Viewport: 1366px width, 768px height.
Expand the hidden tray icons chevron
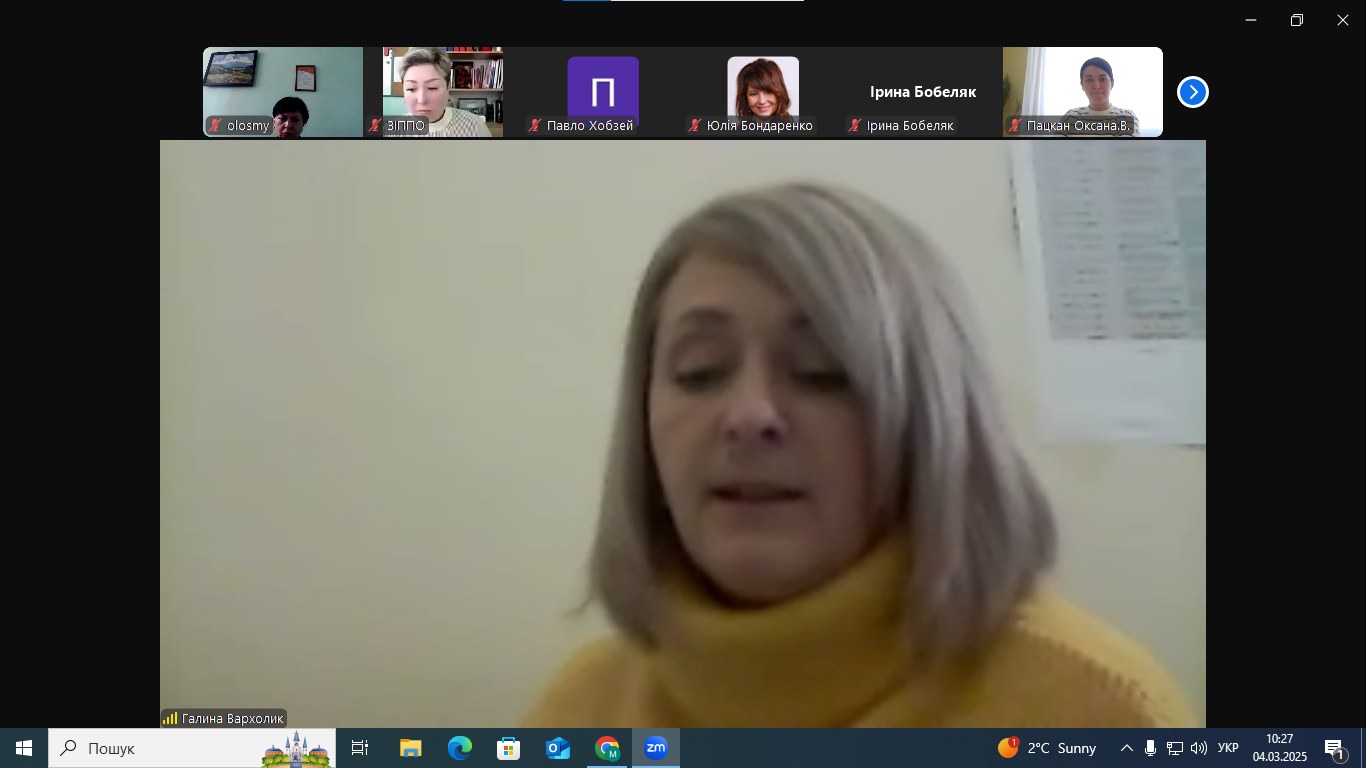[1127, 748]
